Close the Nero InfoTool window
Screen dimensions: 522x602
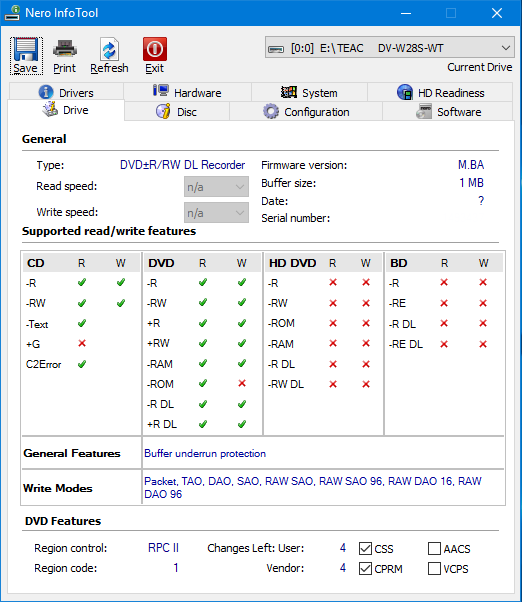497,13
